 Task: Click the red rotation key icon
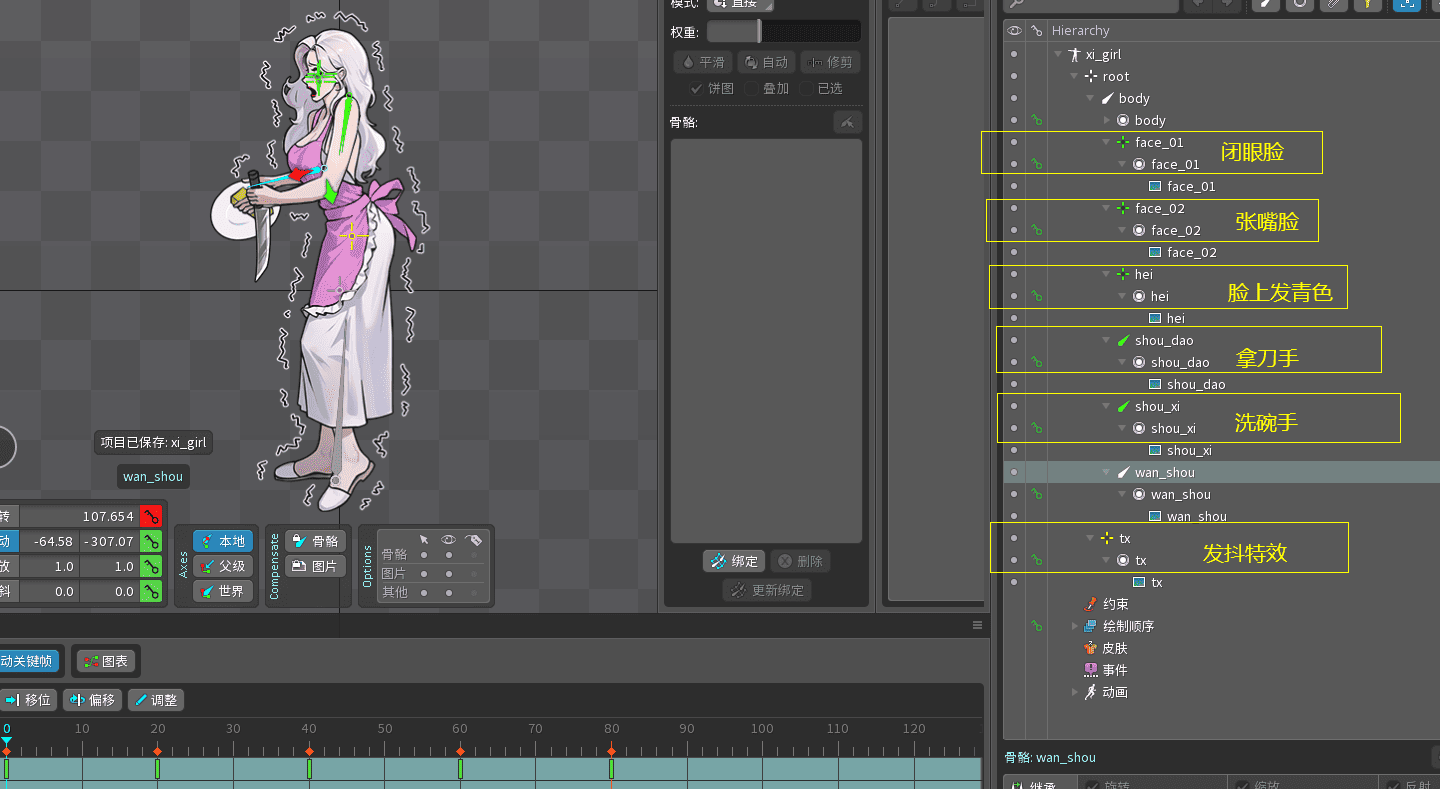pos(150,516)
